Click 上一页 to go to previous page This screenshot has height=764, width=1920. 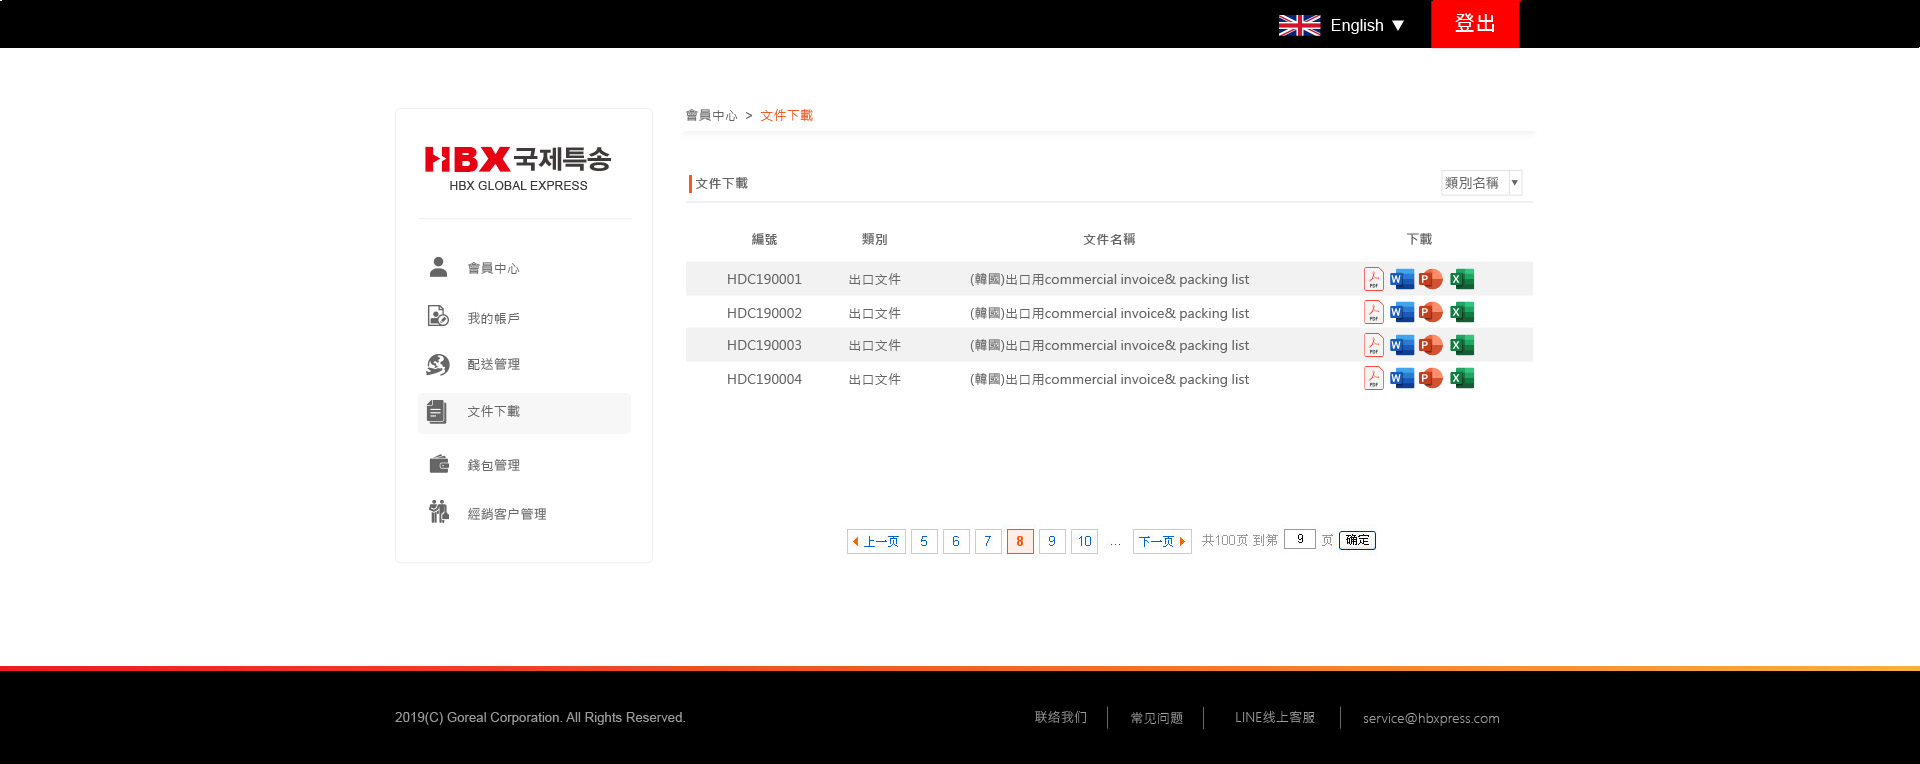[876, 541]
